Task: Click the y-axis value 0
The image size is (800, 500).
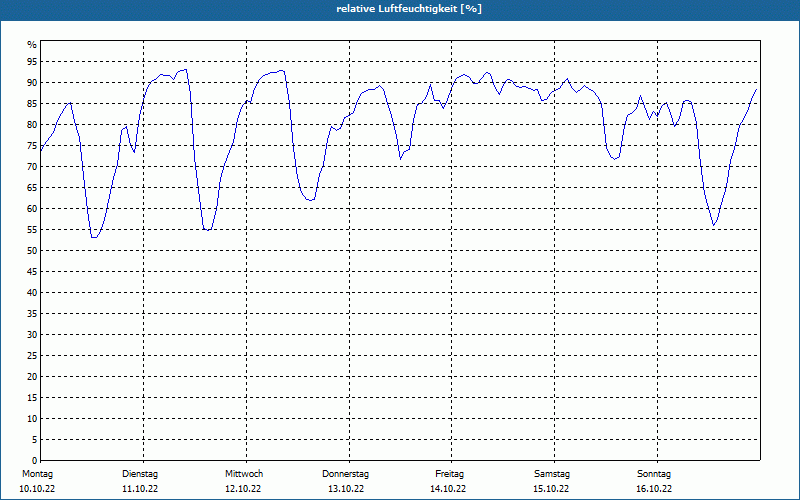Action: pos(35,461)
